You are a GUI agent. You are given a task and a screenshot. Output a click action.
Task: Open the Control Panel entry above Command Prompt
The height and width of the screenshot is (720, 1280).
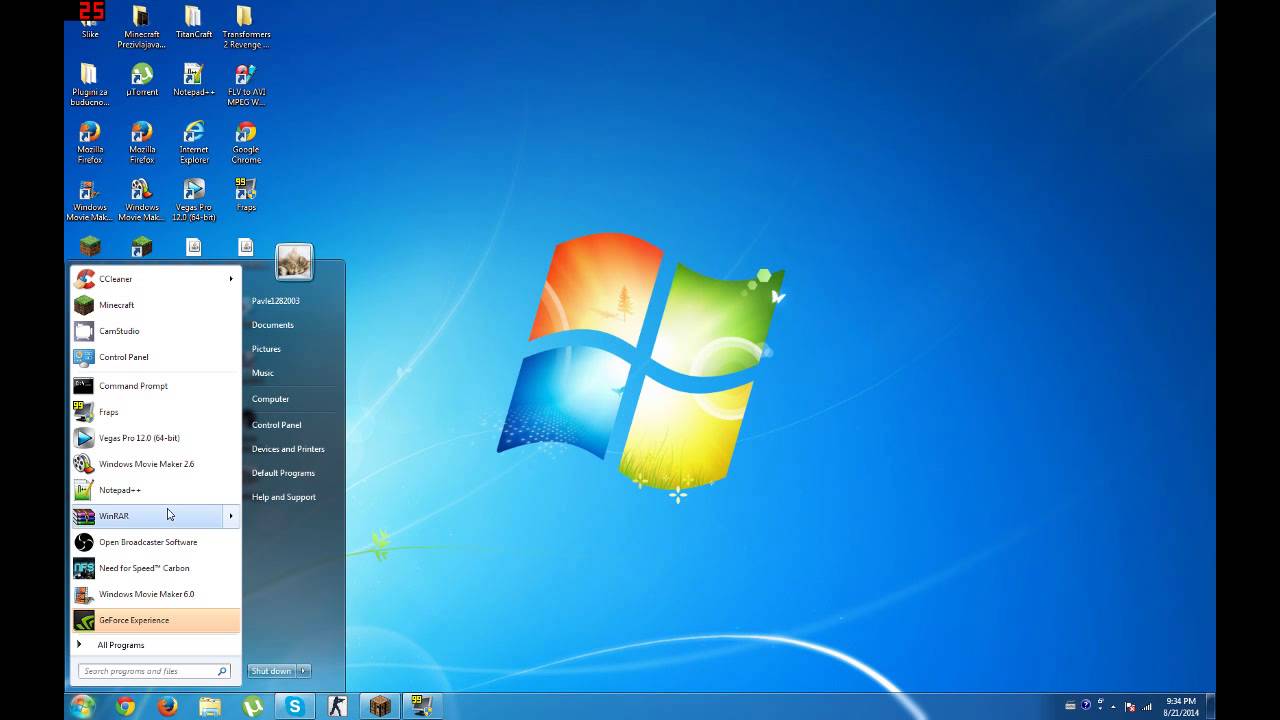(156, 357)
